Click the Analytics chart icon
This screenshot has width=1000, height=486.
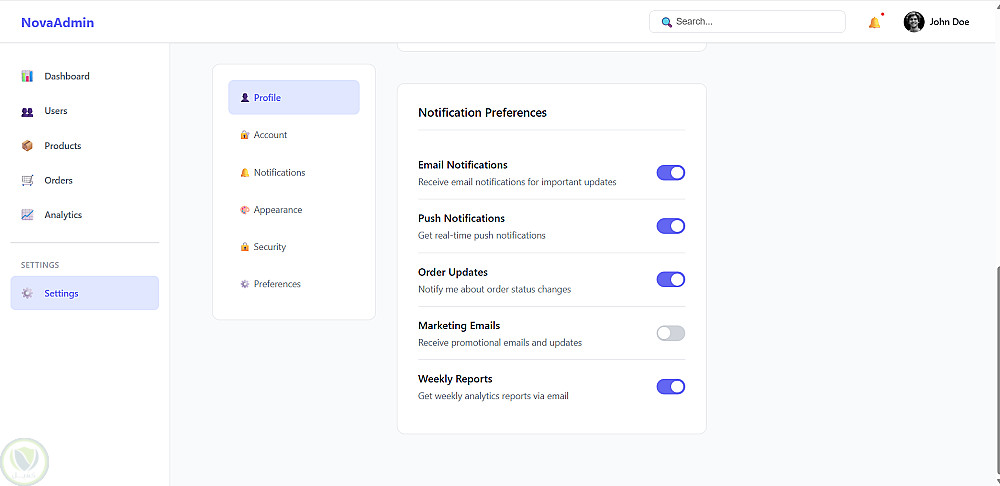click(x=27, y=215)
